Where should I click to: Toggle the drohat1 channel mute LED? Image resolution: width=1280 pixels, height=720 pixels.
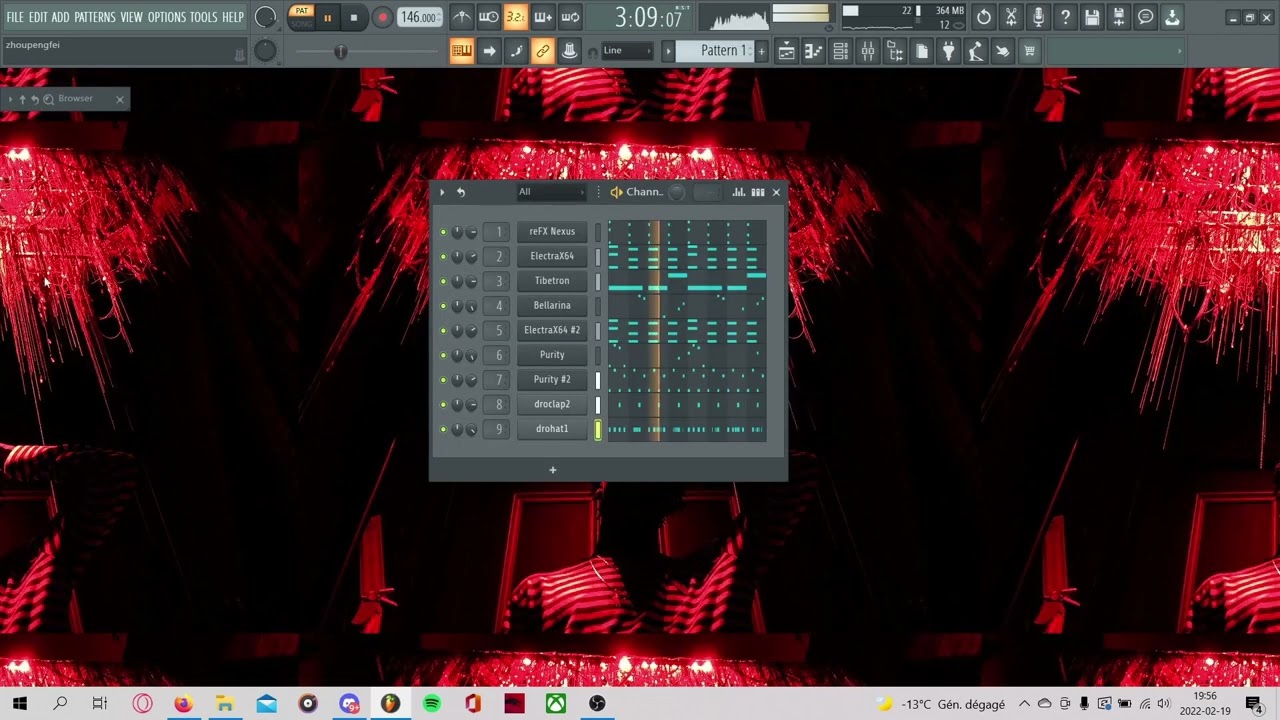pos(443,429)
